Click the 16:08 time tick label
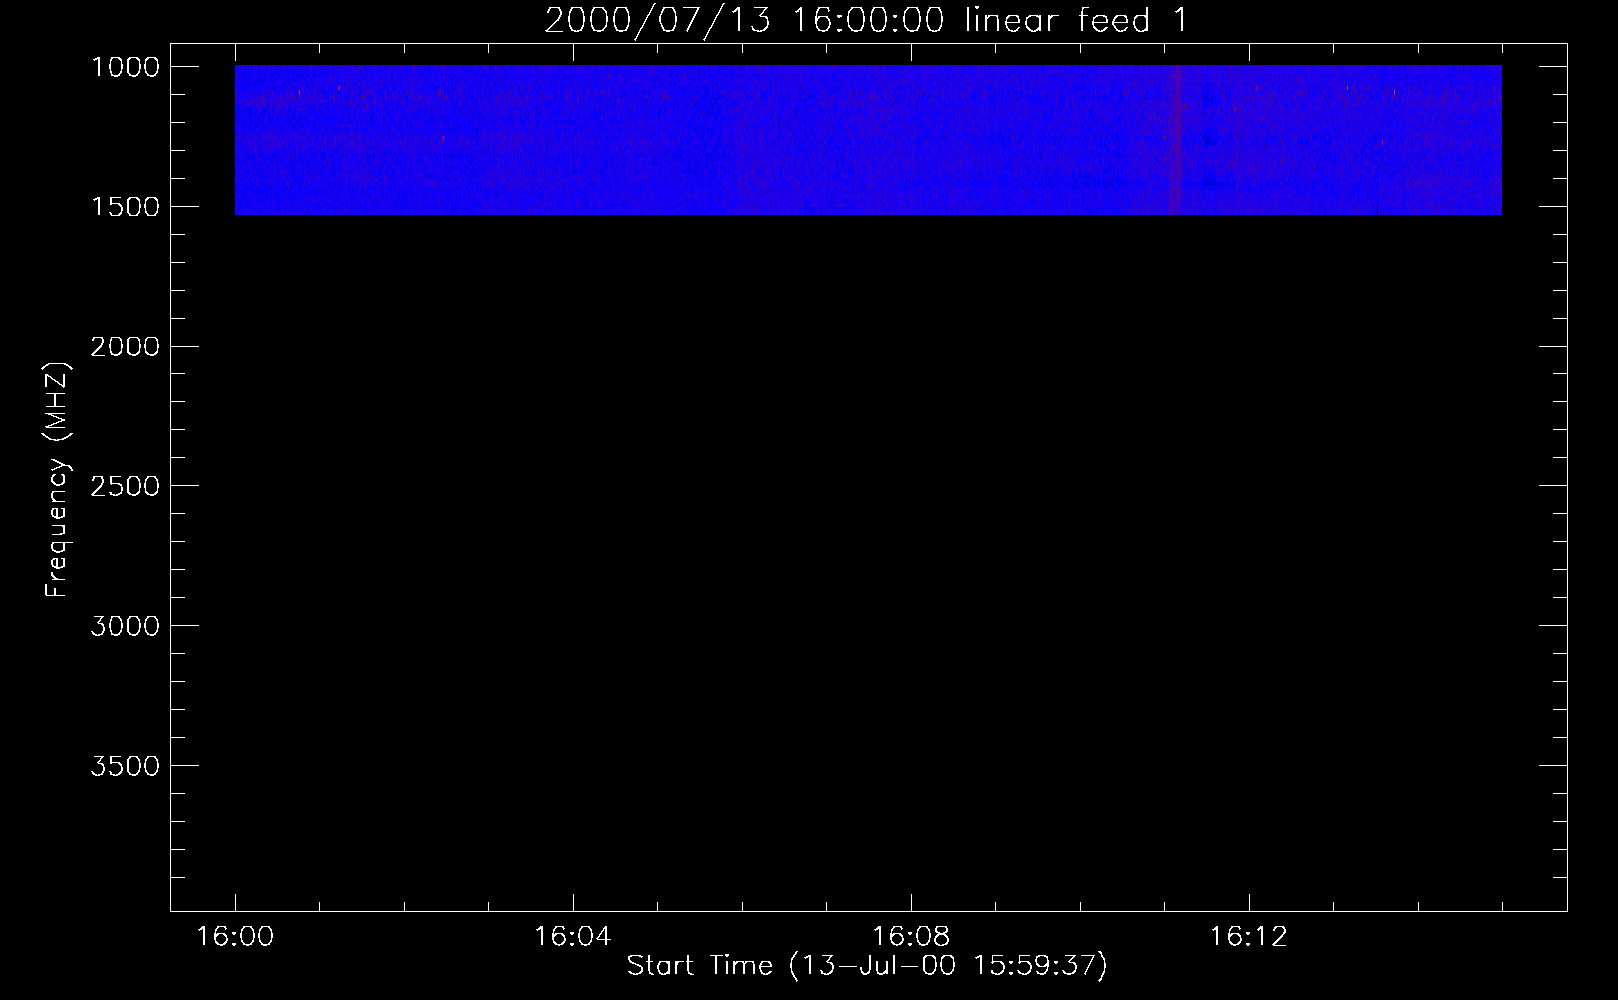This screenshot has height=1000, width=1618. [911, 937]
